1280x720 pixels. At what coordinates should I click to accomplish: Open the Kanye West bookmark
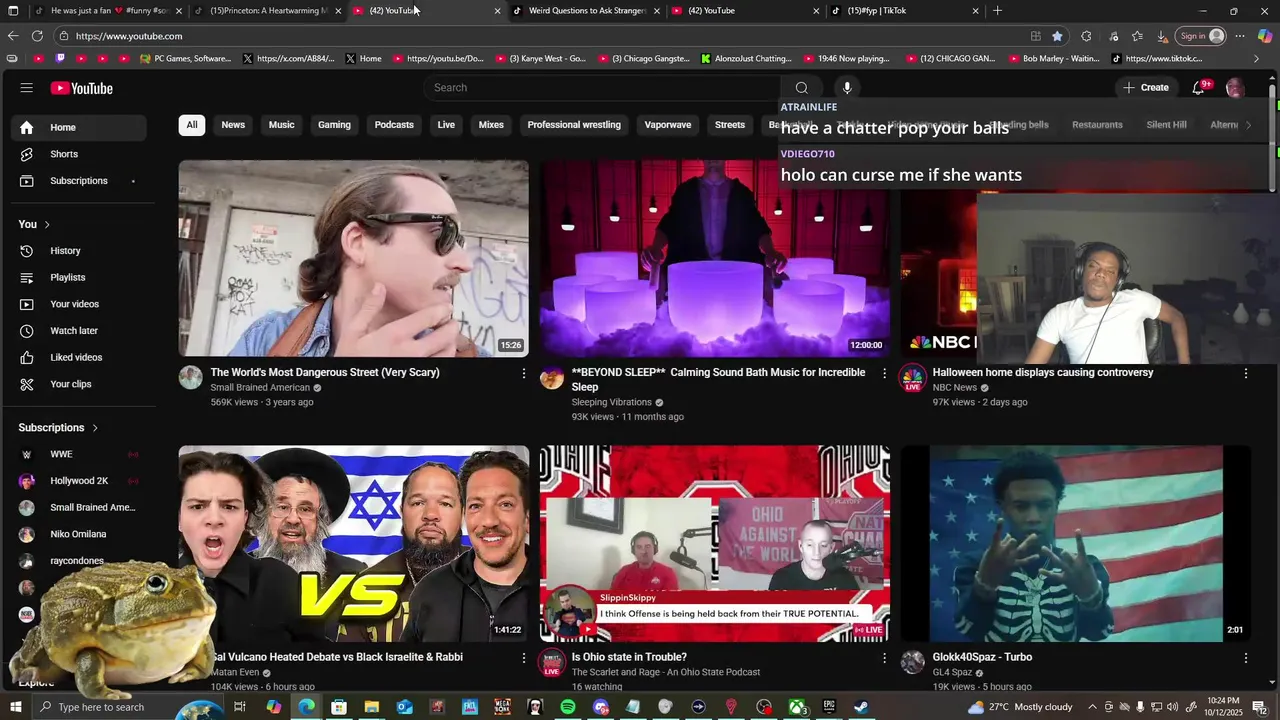coord(540,59)
